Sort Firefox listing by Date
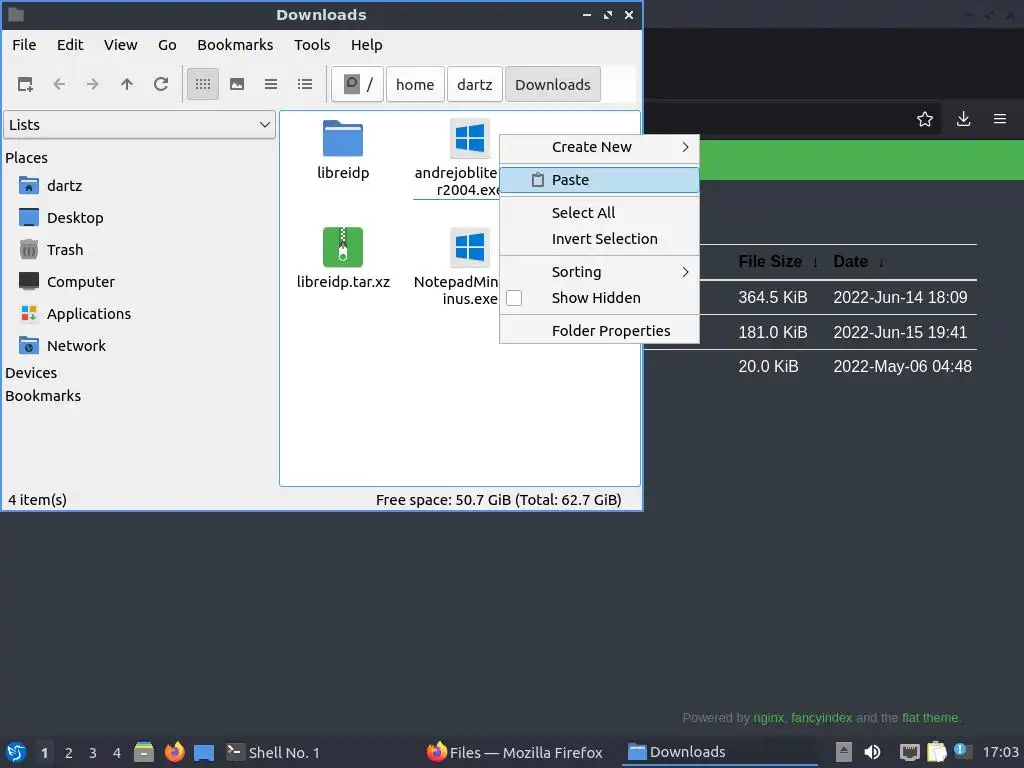This screenshot has width=1024, height=768. pyautogui.click(x=850, y=262)
